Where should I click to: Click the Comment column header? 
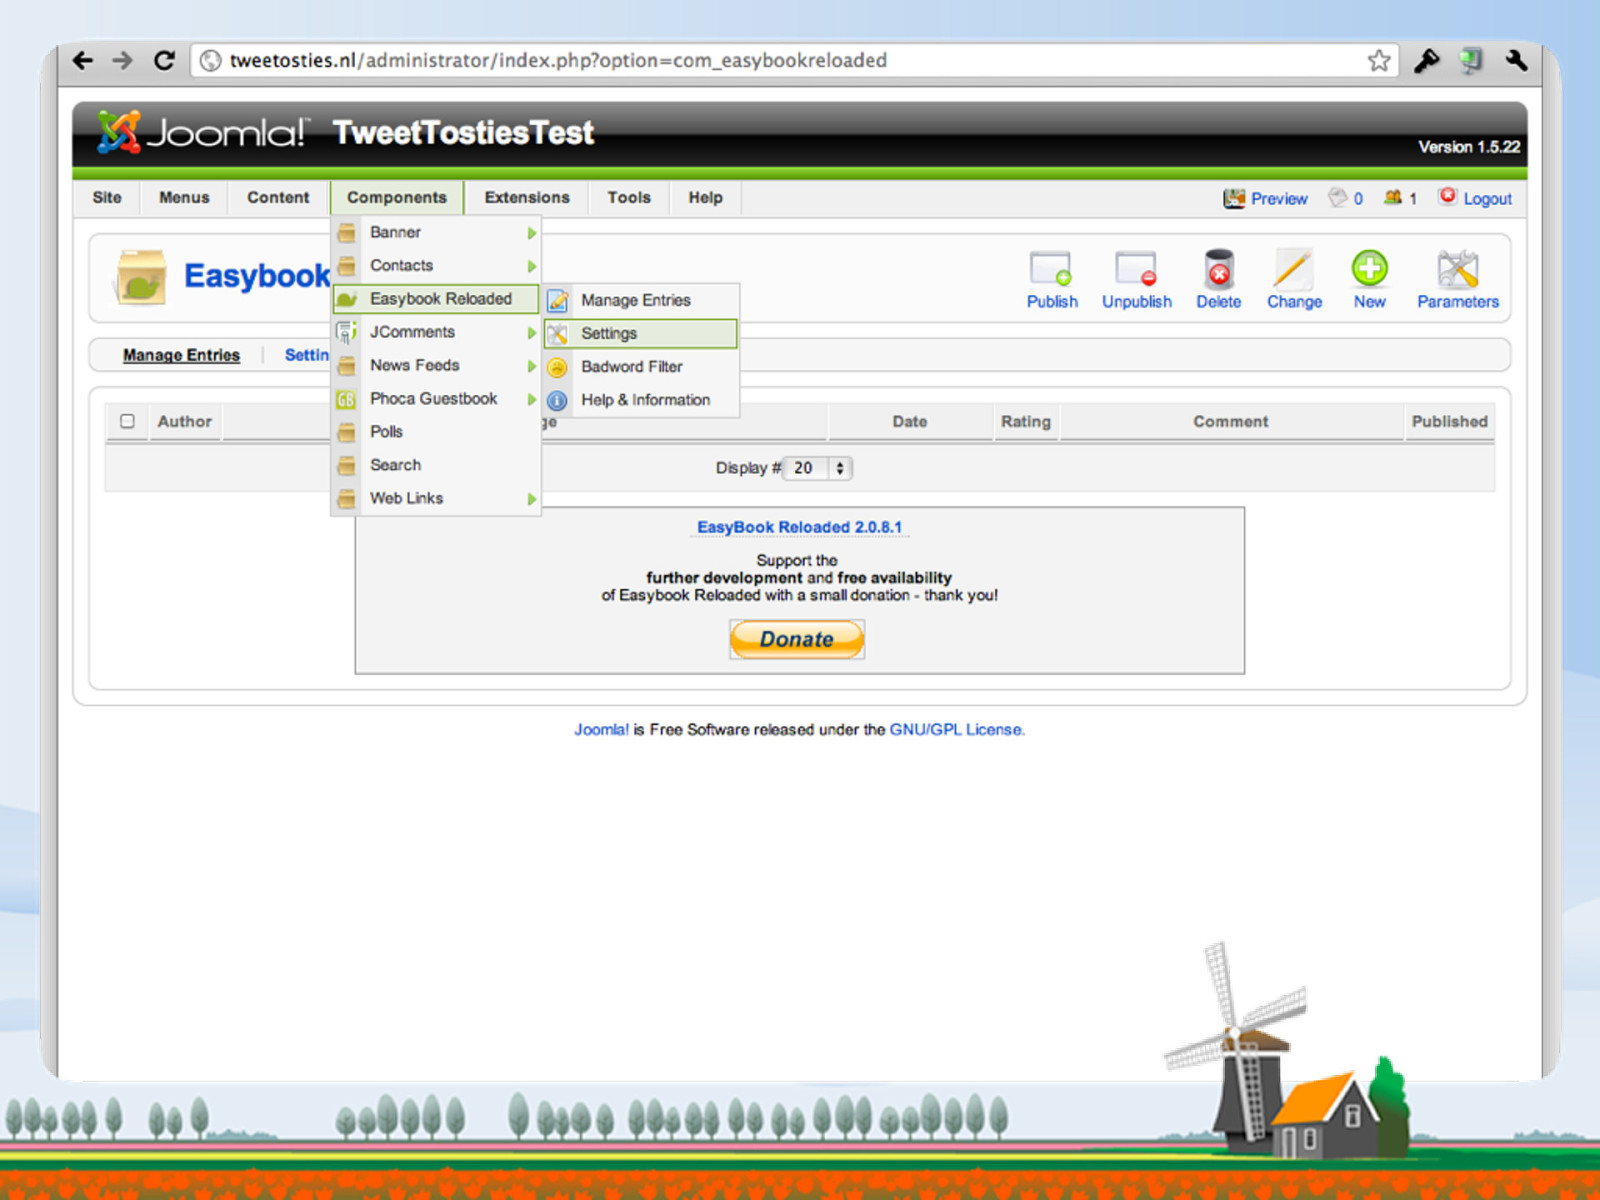tap(1230, 422)
